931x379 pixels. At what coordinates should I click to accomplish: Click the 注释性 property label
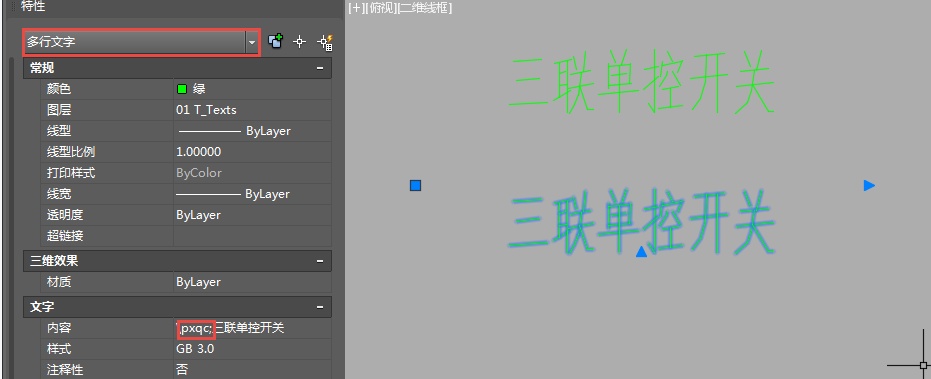tap(65, 369)
